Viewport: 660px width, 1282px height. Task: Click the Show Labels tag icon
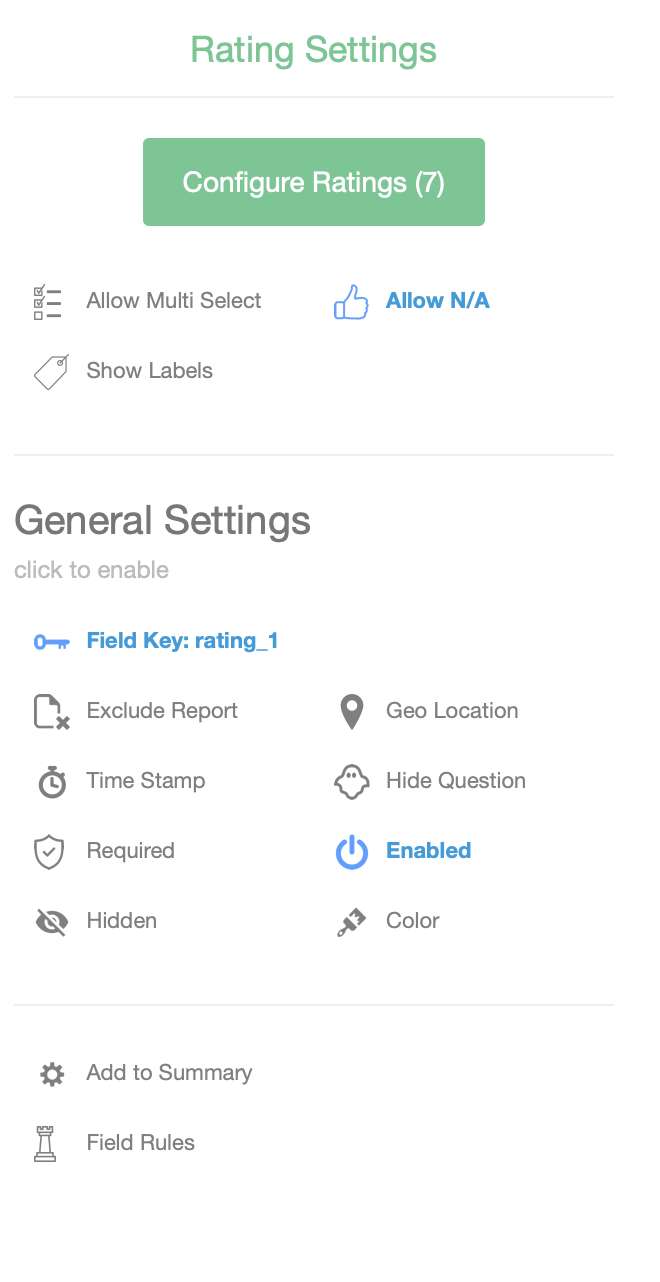(51, 372)
